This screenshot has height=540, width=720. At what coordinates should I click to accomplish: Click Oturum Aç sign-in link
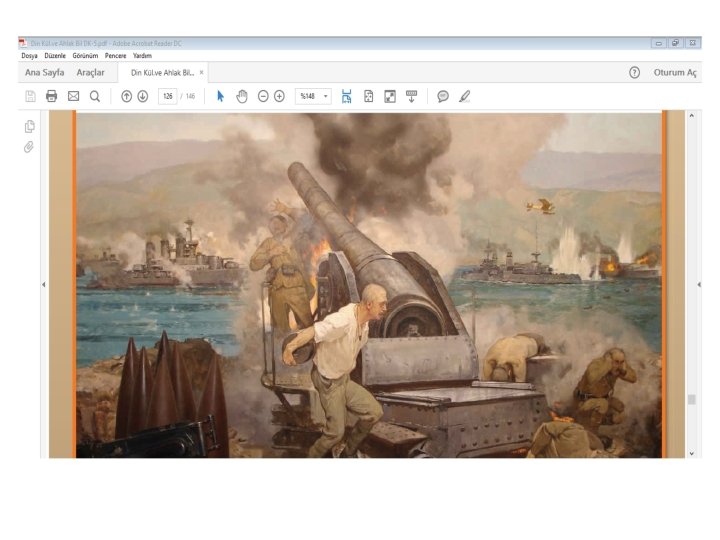click(675, 73)
